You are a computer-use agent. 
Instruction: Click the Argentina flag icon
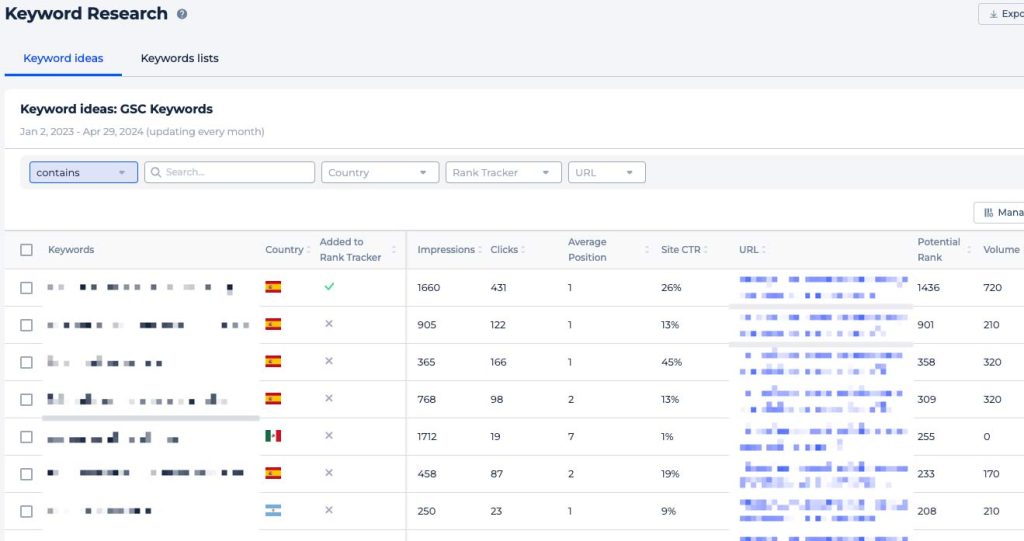[x=273, y=510]
